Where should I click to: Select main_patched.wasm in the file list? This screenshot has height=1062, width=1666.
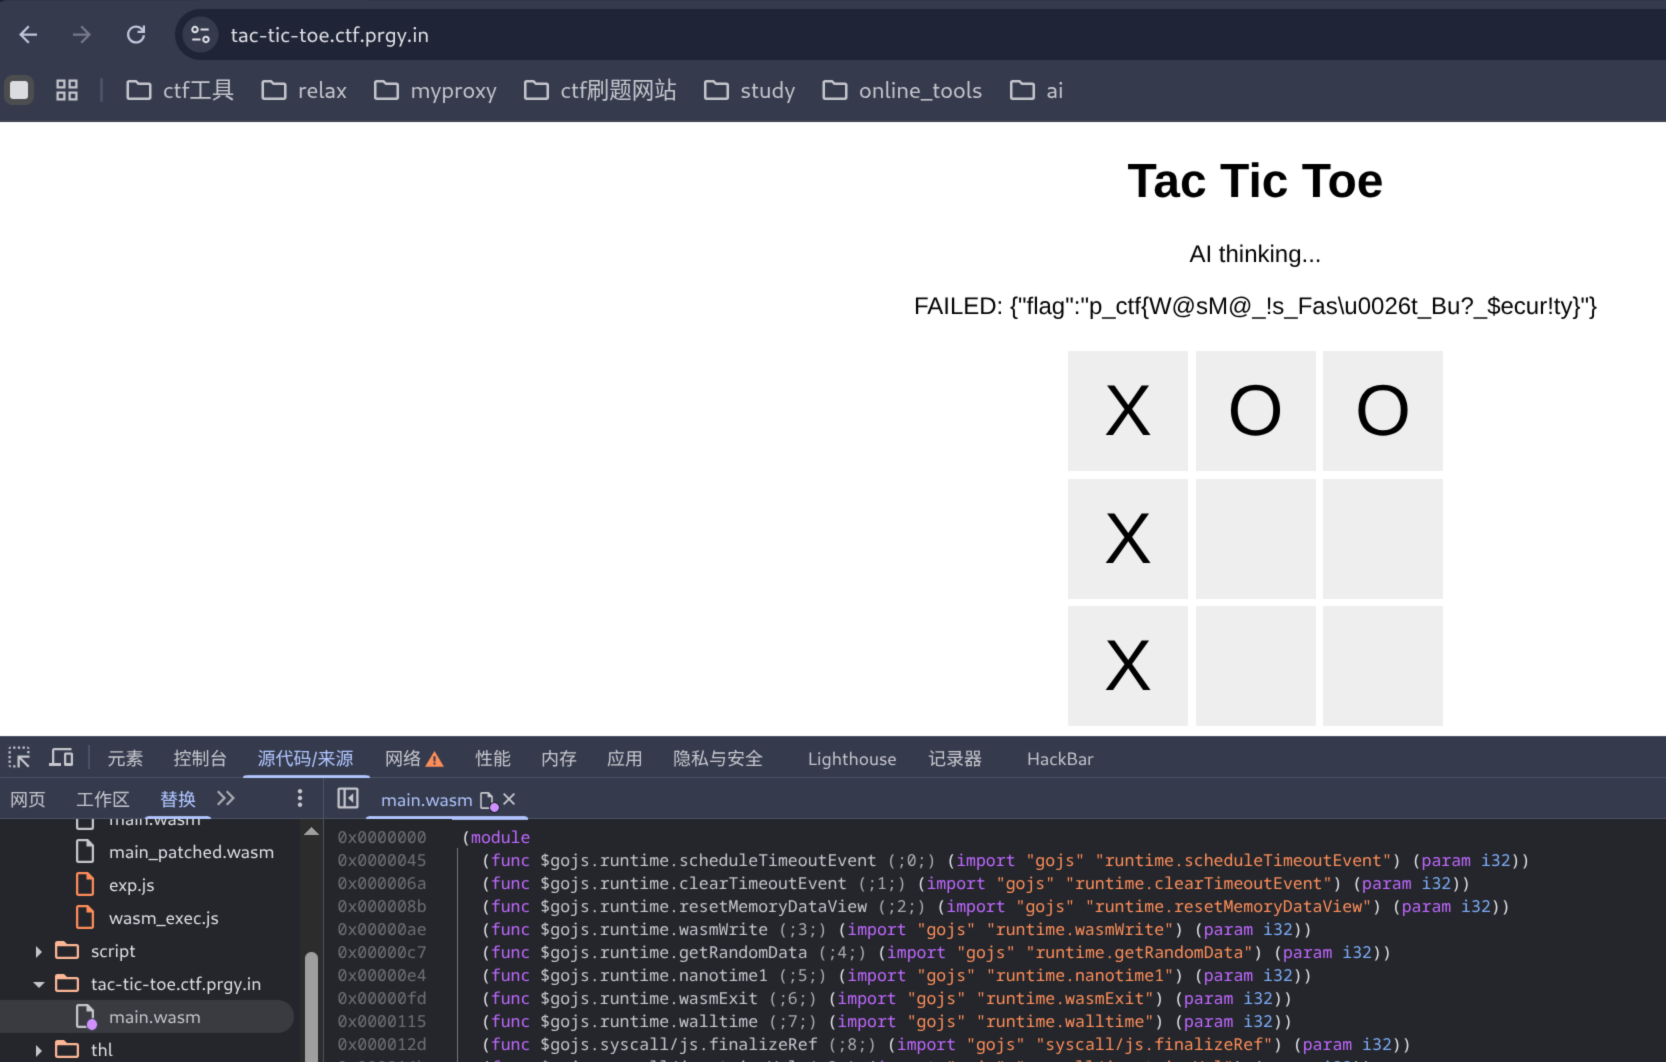191,852
